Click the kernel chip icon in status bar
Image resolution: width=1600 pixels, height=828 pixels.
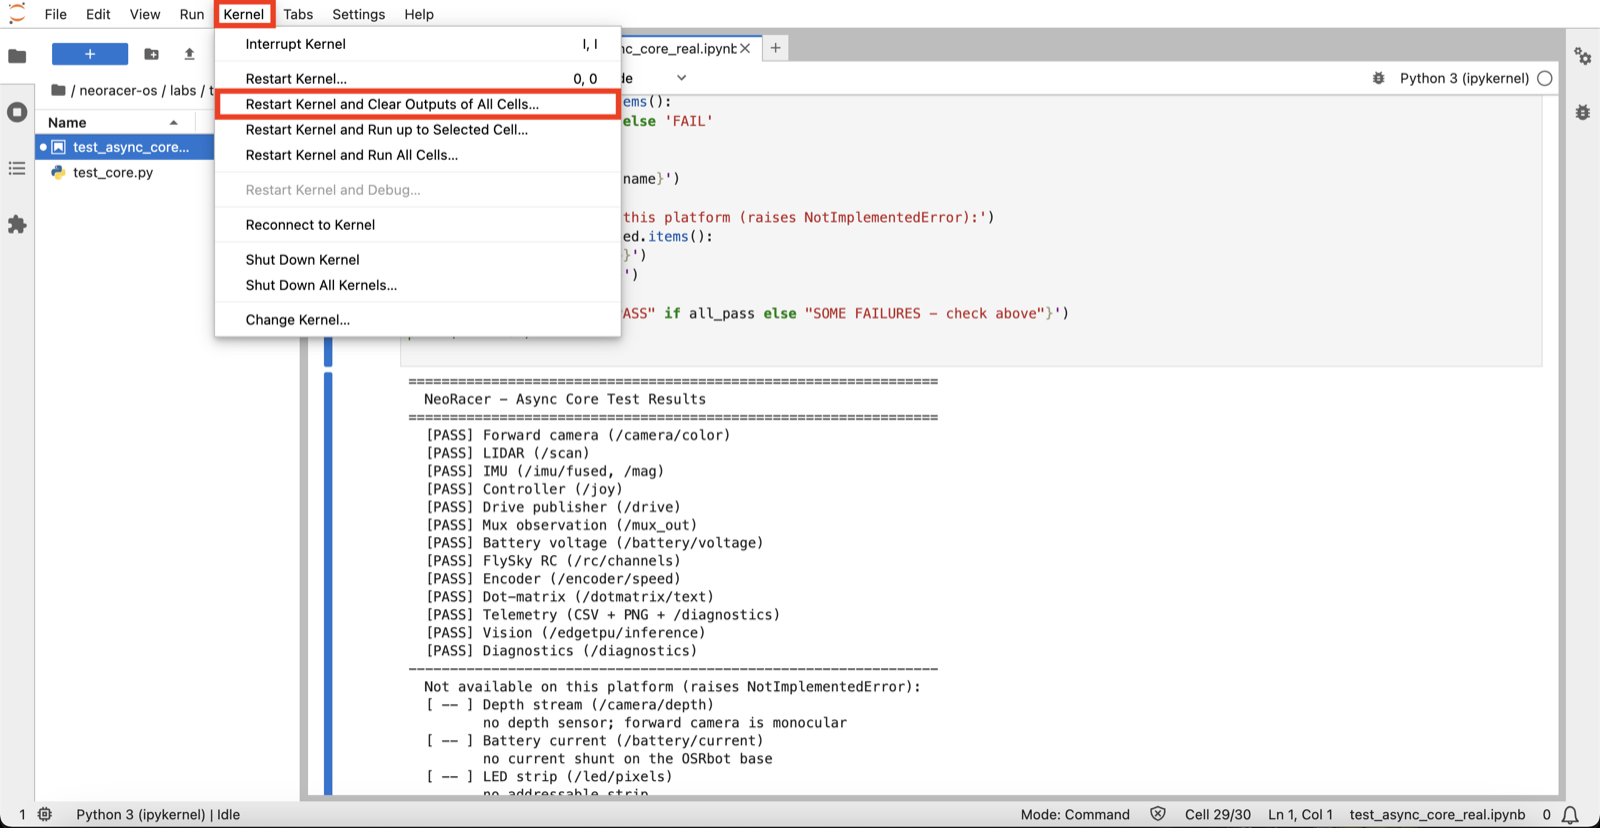45,814
